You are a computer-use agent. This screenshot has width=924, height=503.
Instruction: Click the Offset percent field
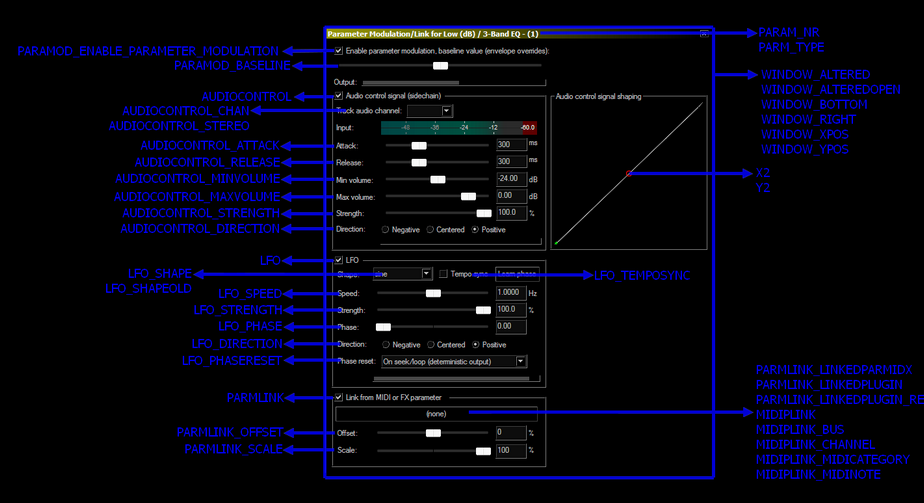511,433
